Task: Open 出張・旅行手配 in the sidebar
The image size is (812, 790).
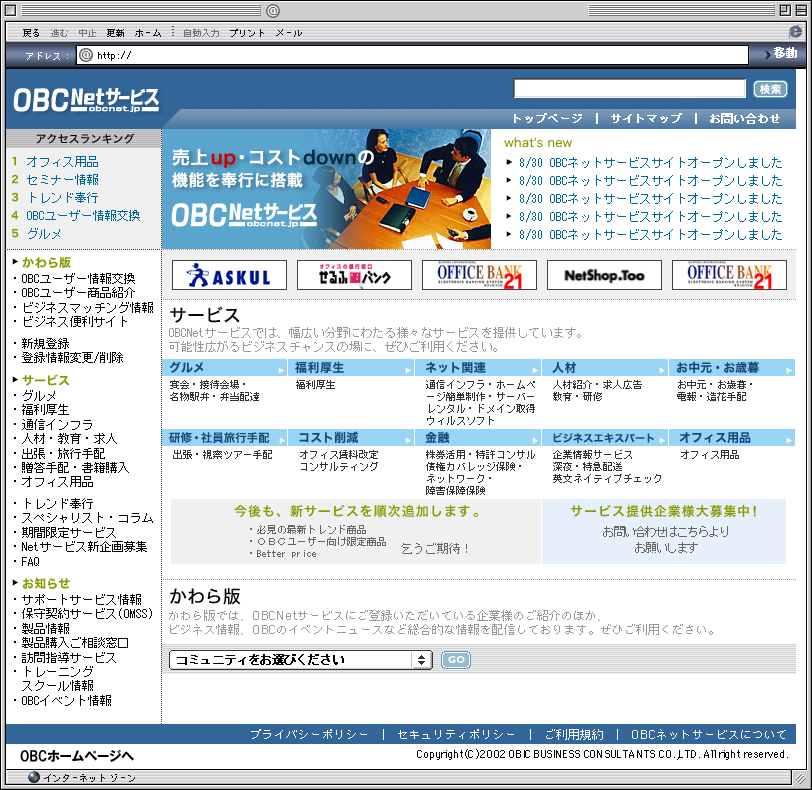Action: [x=63, y=453]
